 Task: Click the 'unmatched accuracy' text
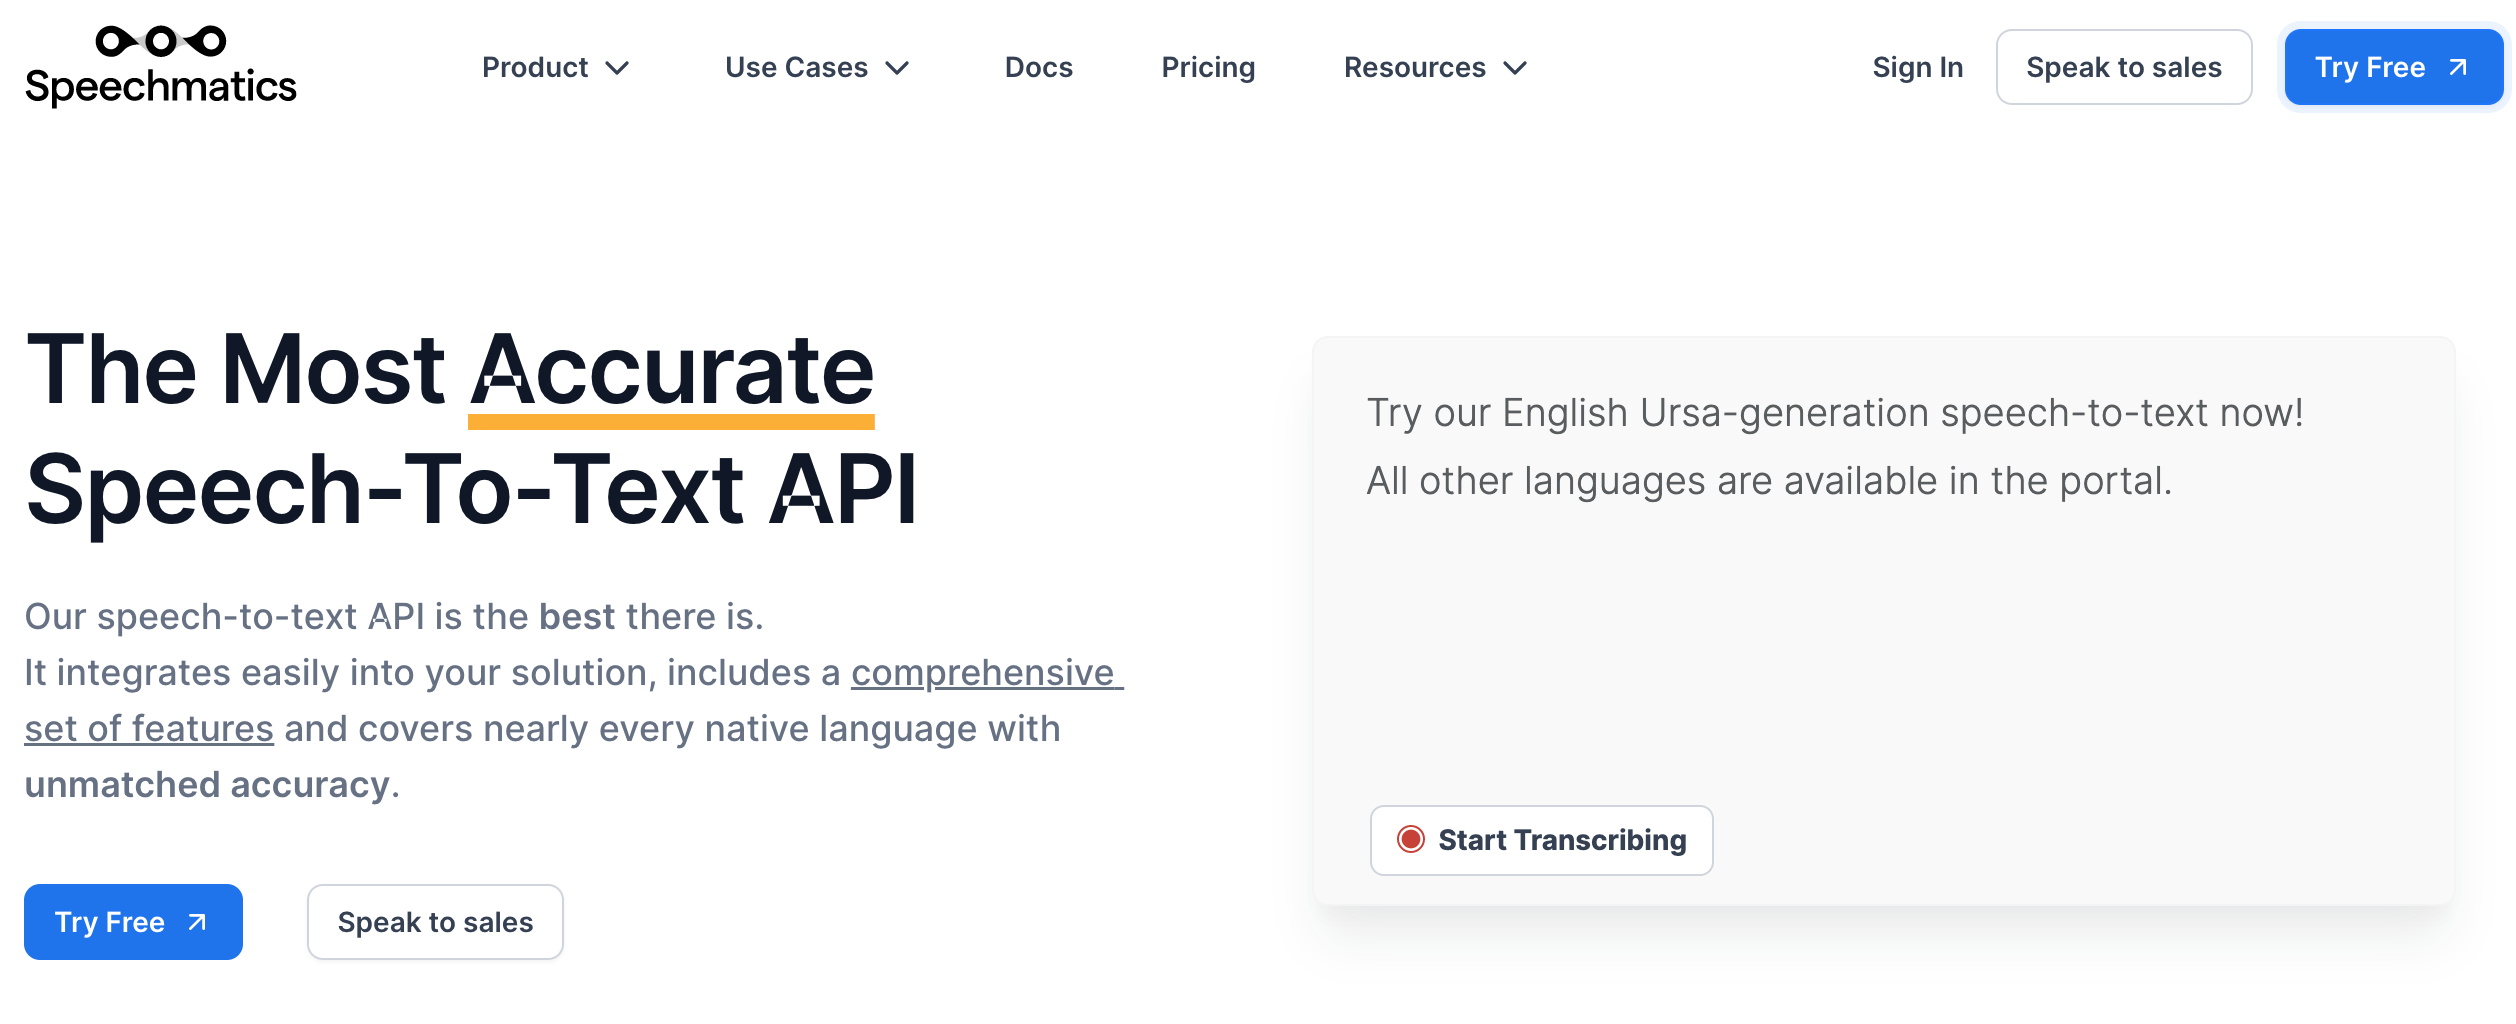(212, 785)
